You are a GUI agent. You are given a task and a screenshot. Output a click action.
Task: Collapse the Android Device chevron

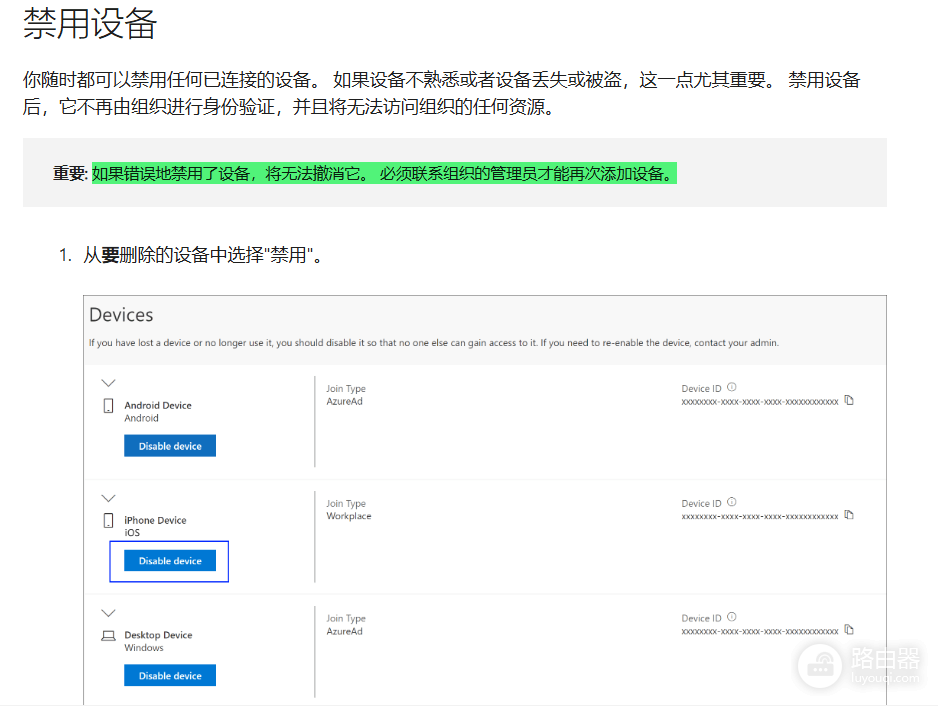[108, 383]
